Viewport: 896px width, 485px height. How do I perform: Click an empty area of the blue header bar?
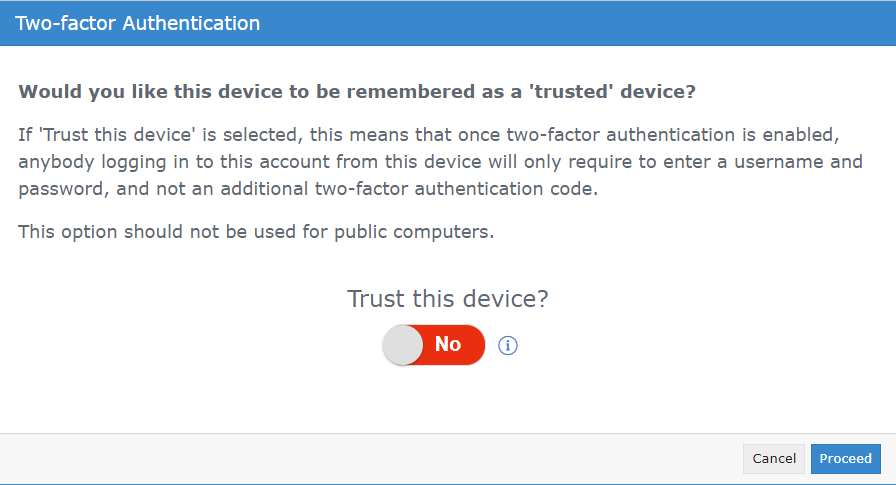(x=571, y=23)
